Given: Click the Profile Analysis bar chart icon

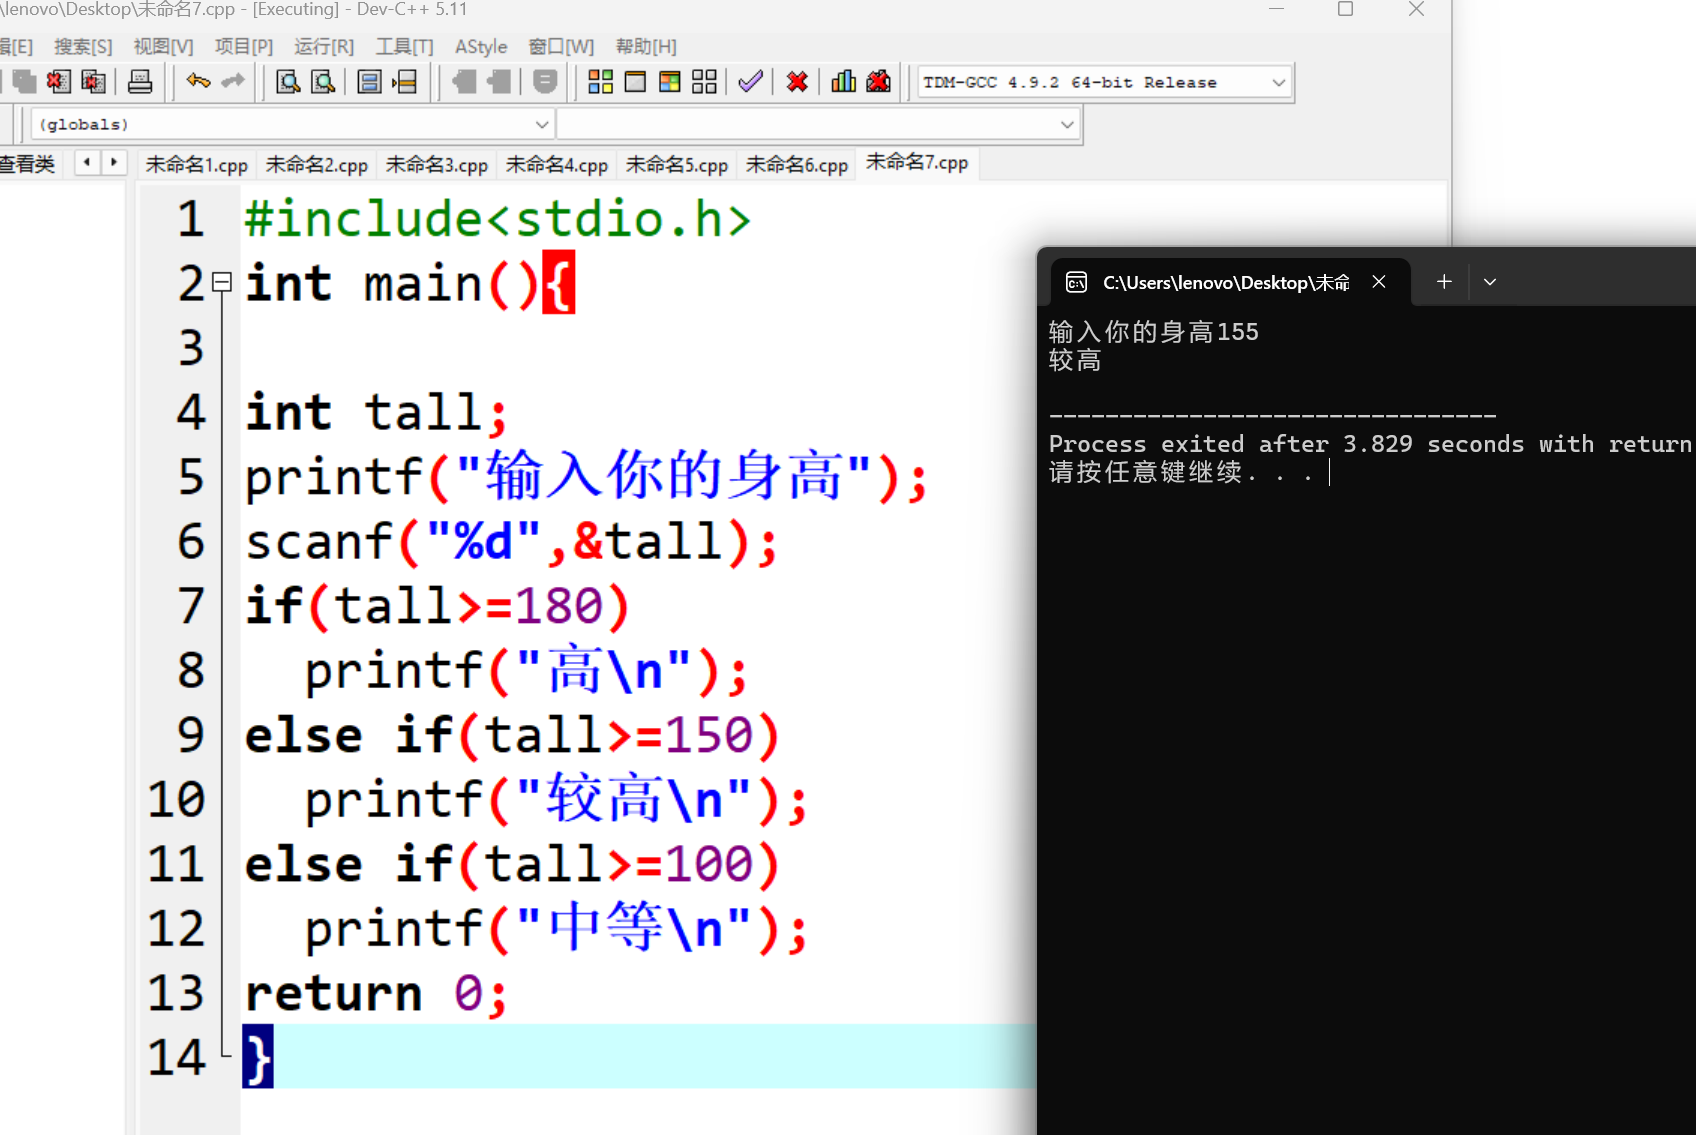Looking at the screenshot, I should [844, 82].
